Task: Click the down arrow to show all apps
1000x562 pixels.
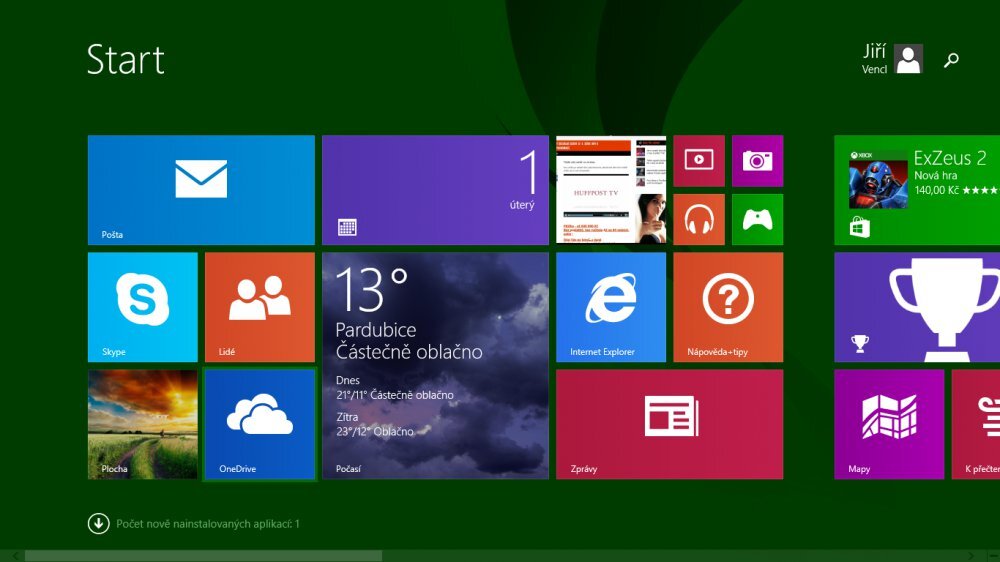Action: (98, 524)
